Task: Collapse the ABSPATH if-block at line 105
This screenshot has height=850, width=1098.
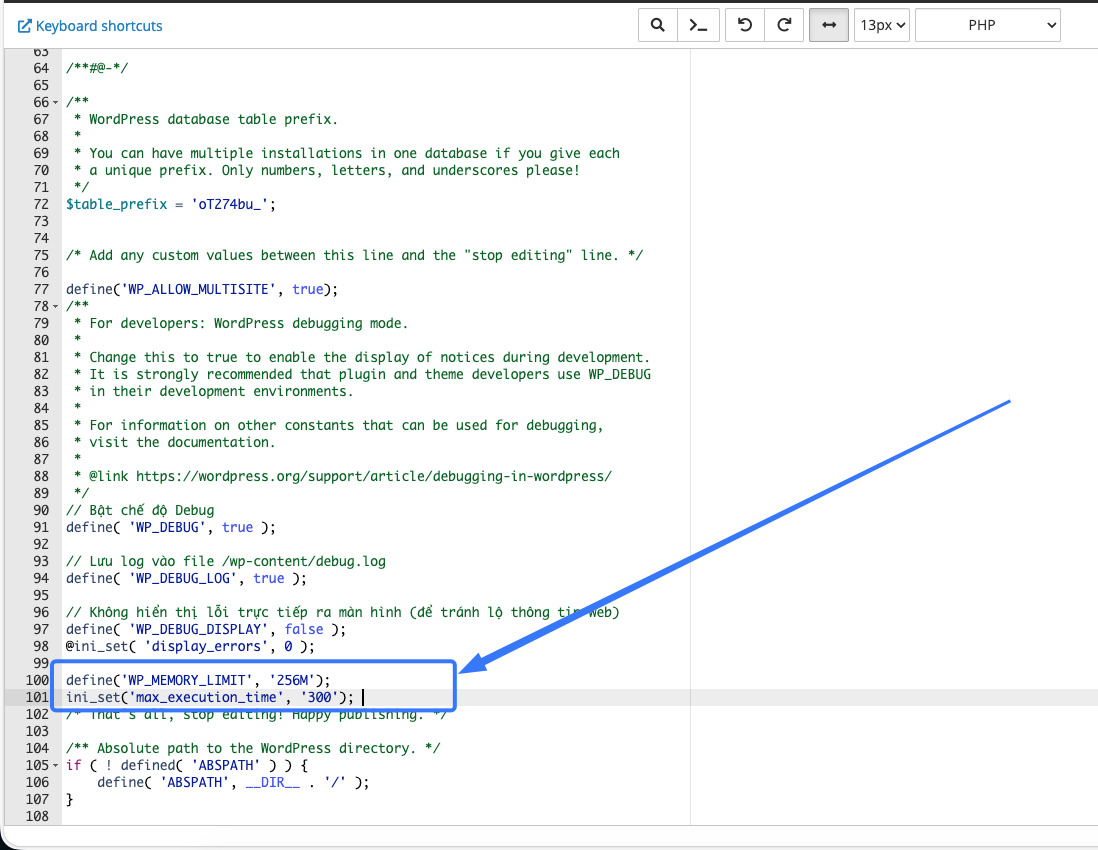Action: [54, 766]
